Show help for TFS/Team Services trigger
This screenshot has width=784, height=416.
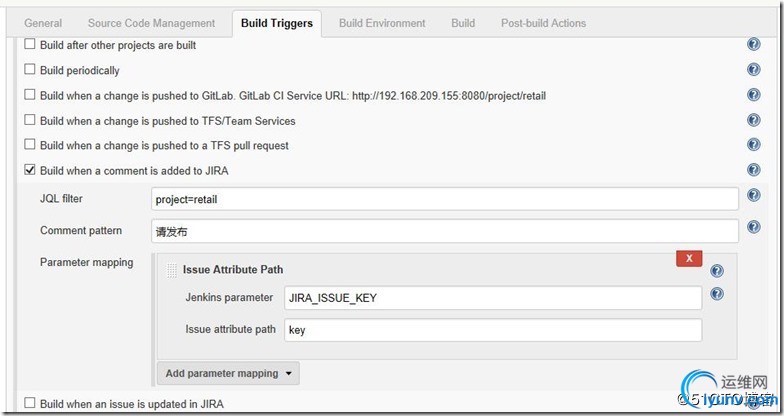754,120
